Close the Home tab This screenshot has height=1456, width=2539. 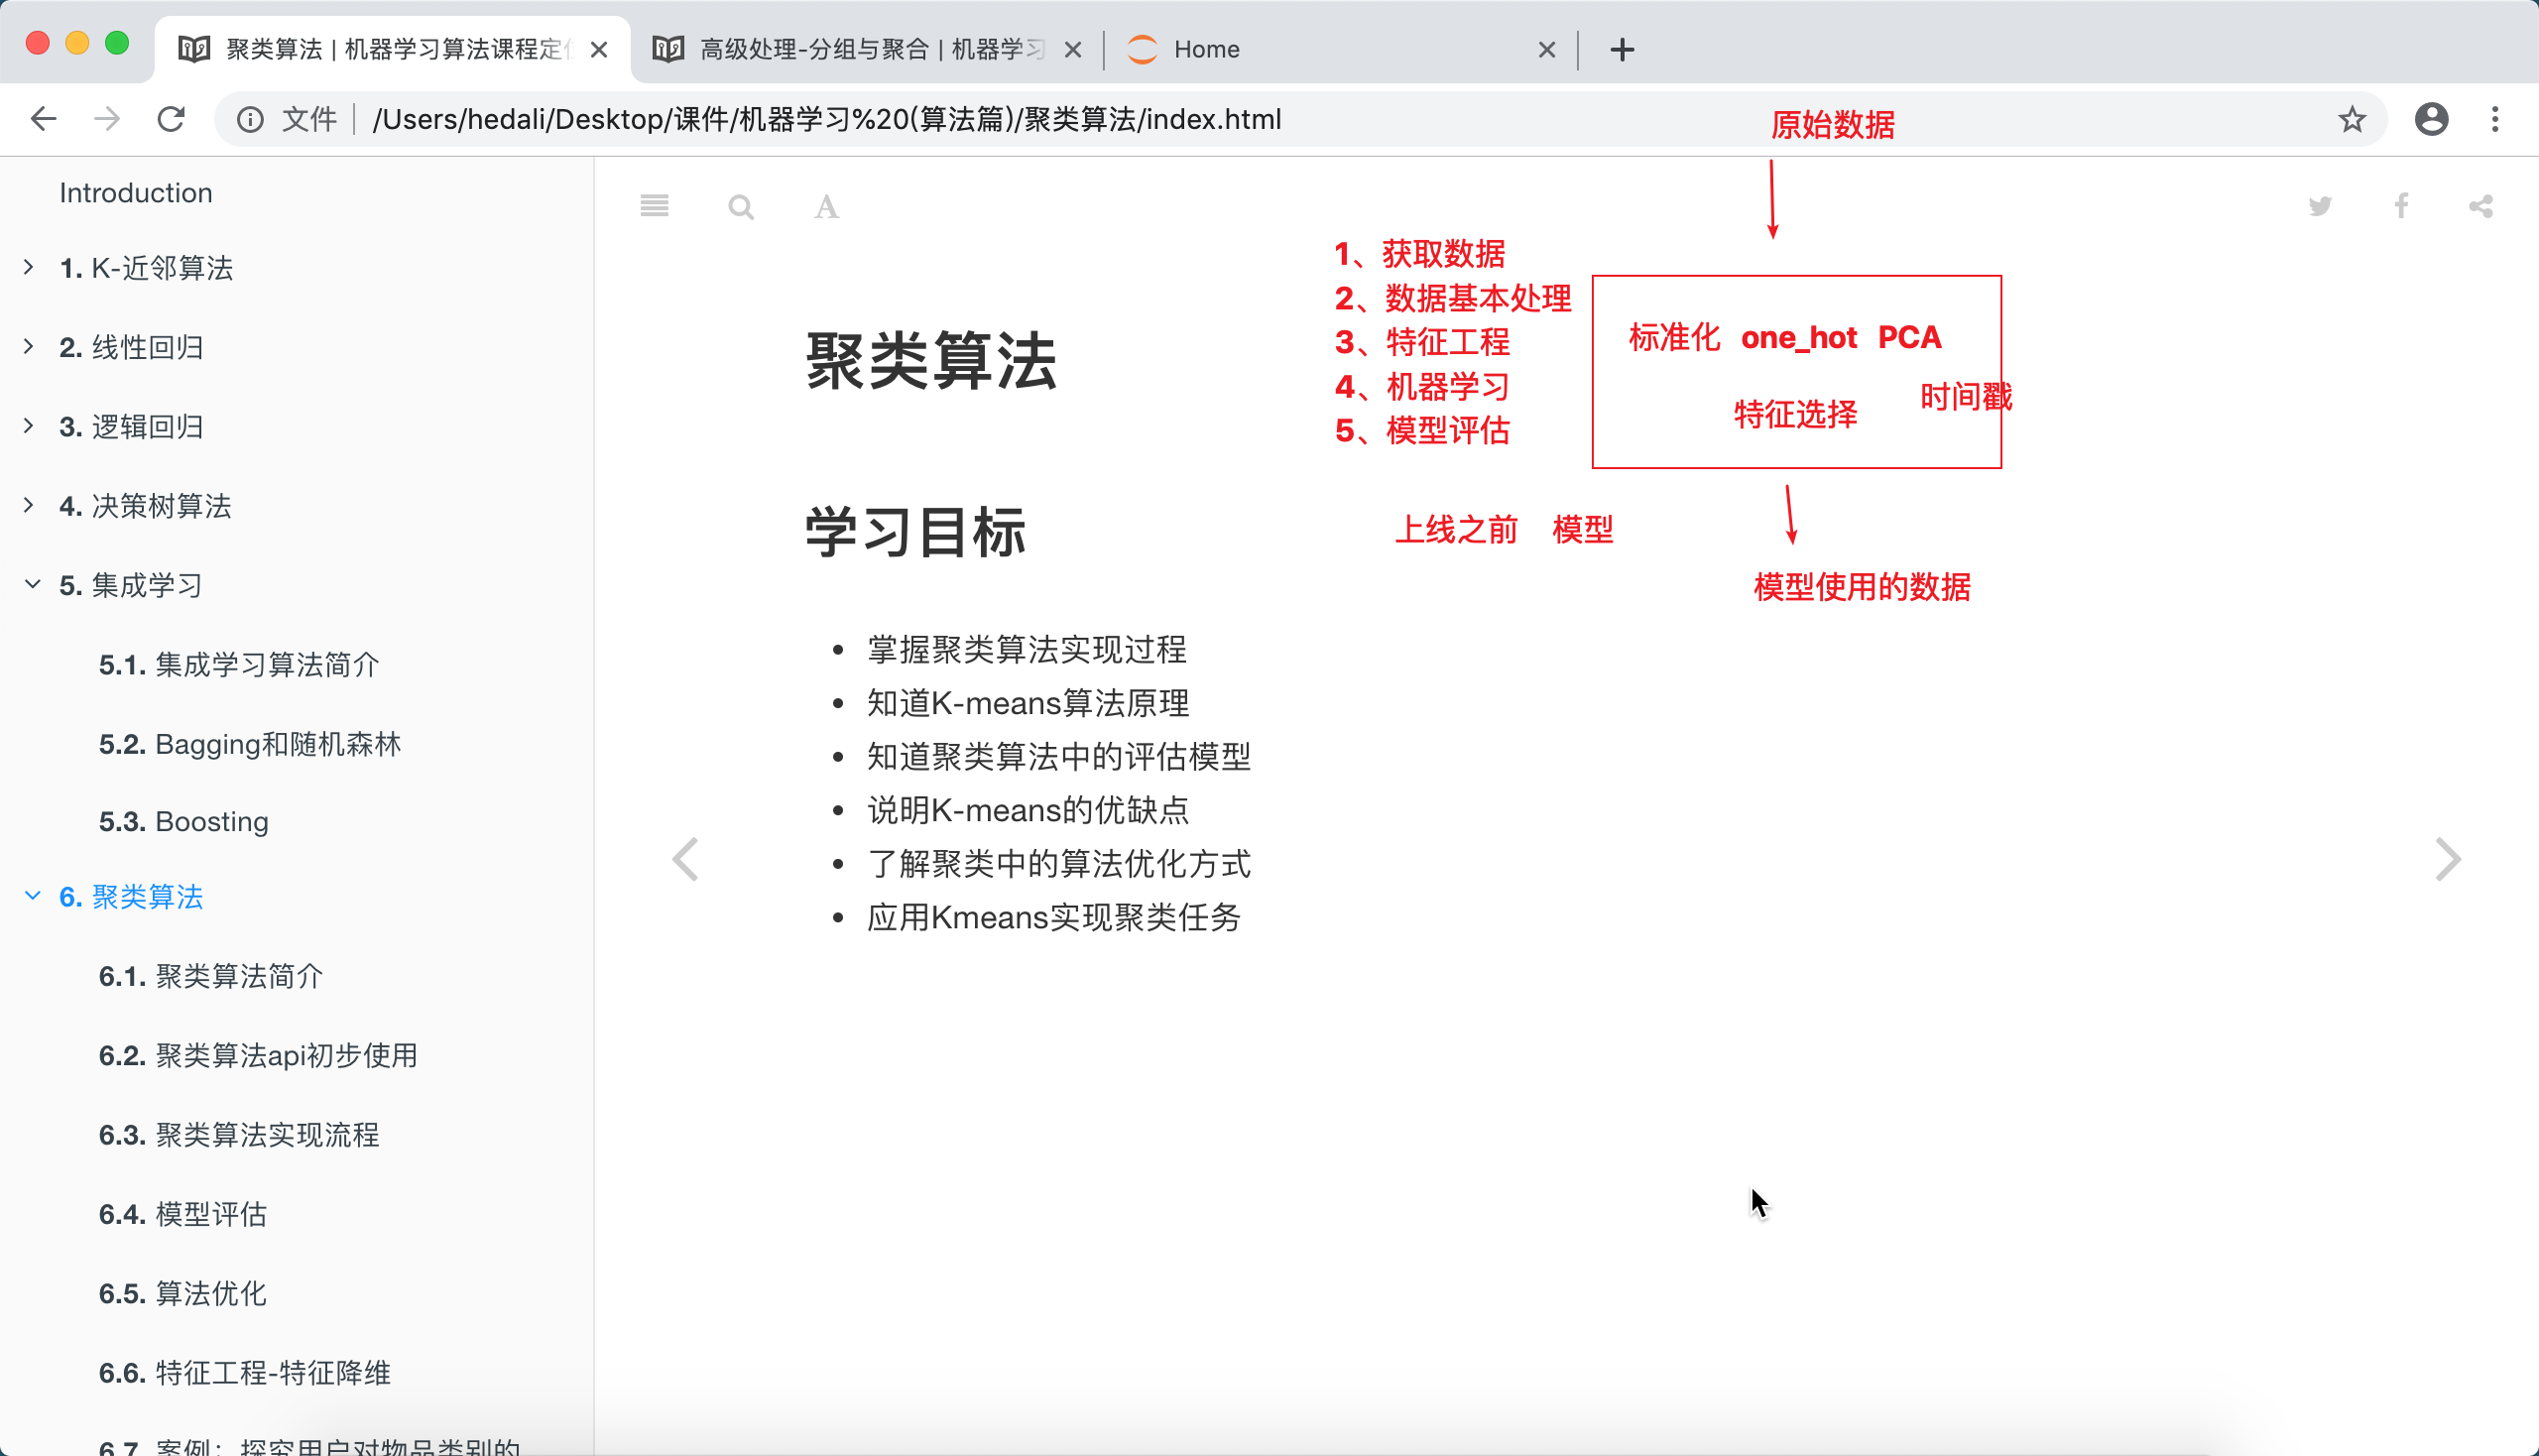[1547, 49]
